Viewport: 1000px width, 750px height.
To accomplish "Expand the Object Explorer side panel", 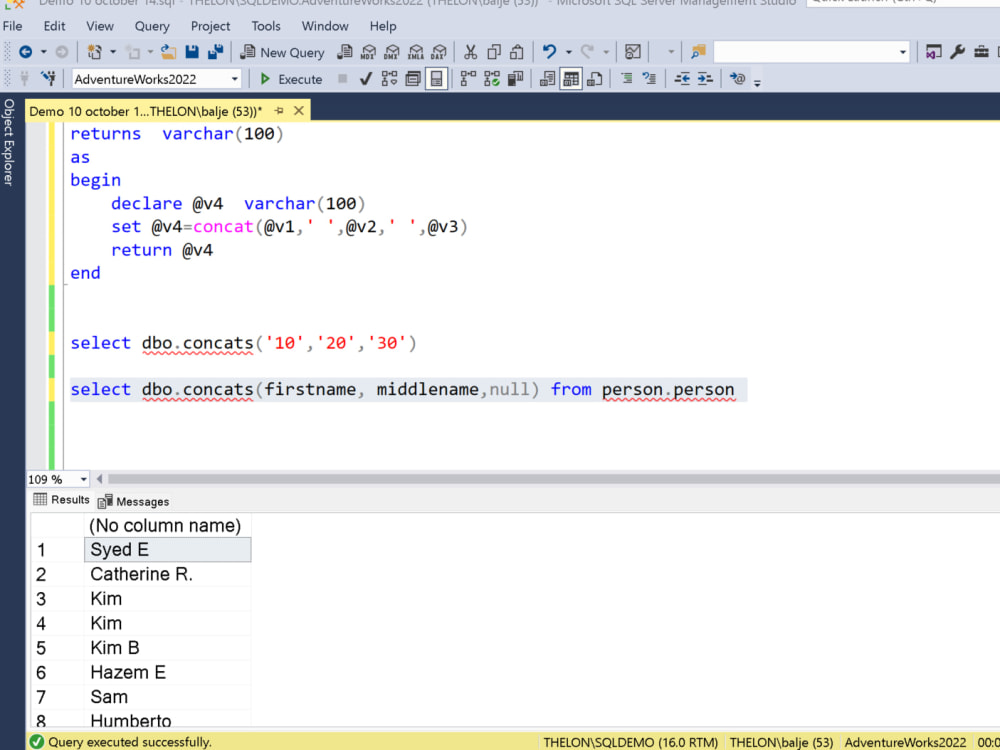I will (x=9, y=142).
